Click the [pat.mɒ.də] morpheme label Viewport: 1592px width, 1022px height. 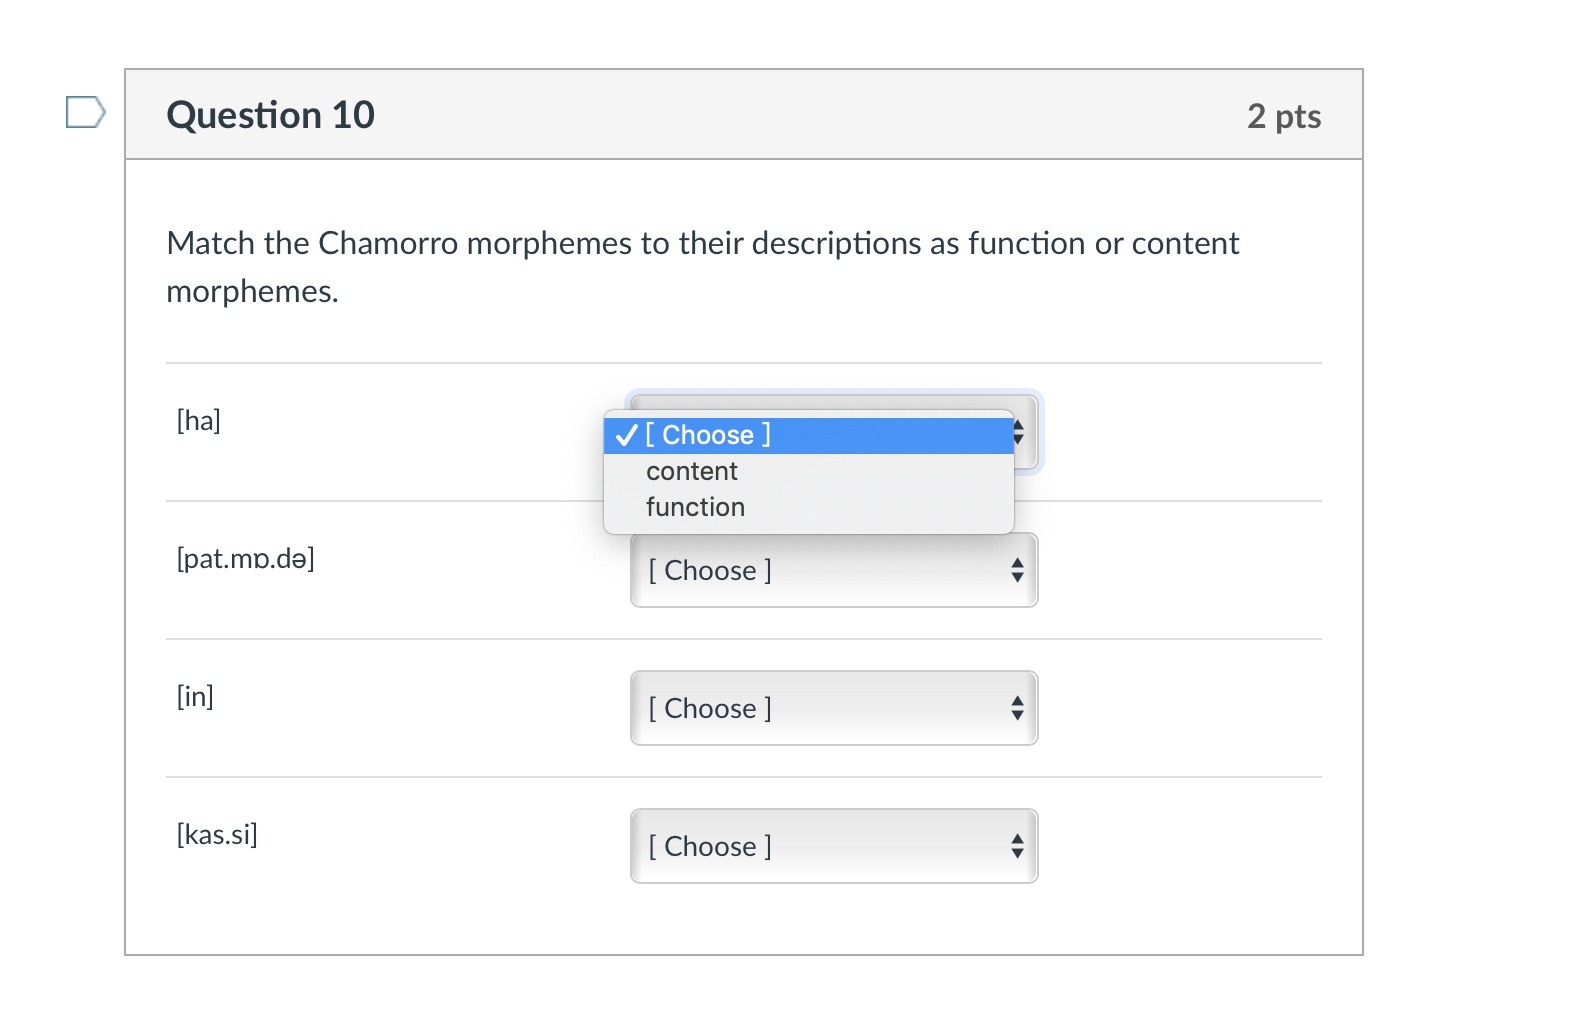(246, 558)
